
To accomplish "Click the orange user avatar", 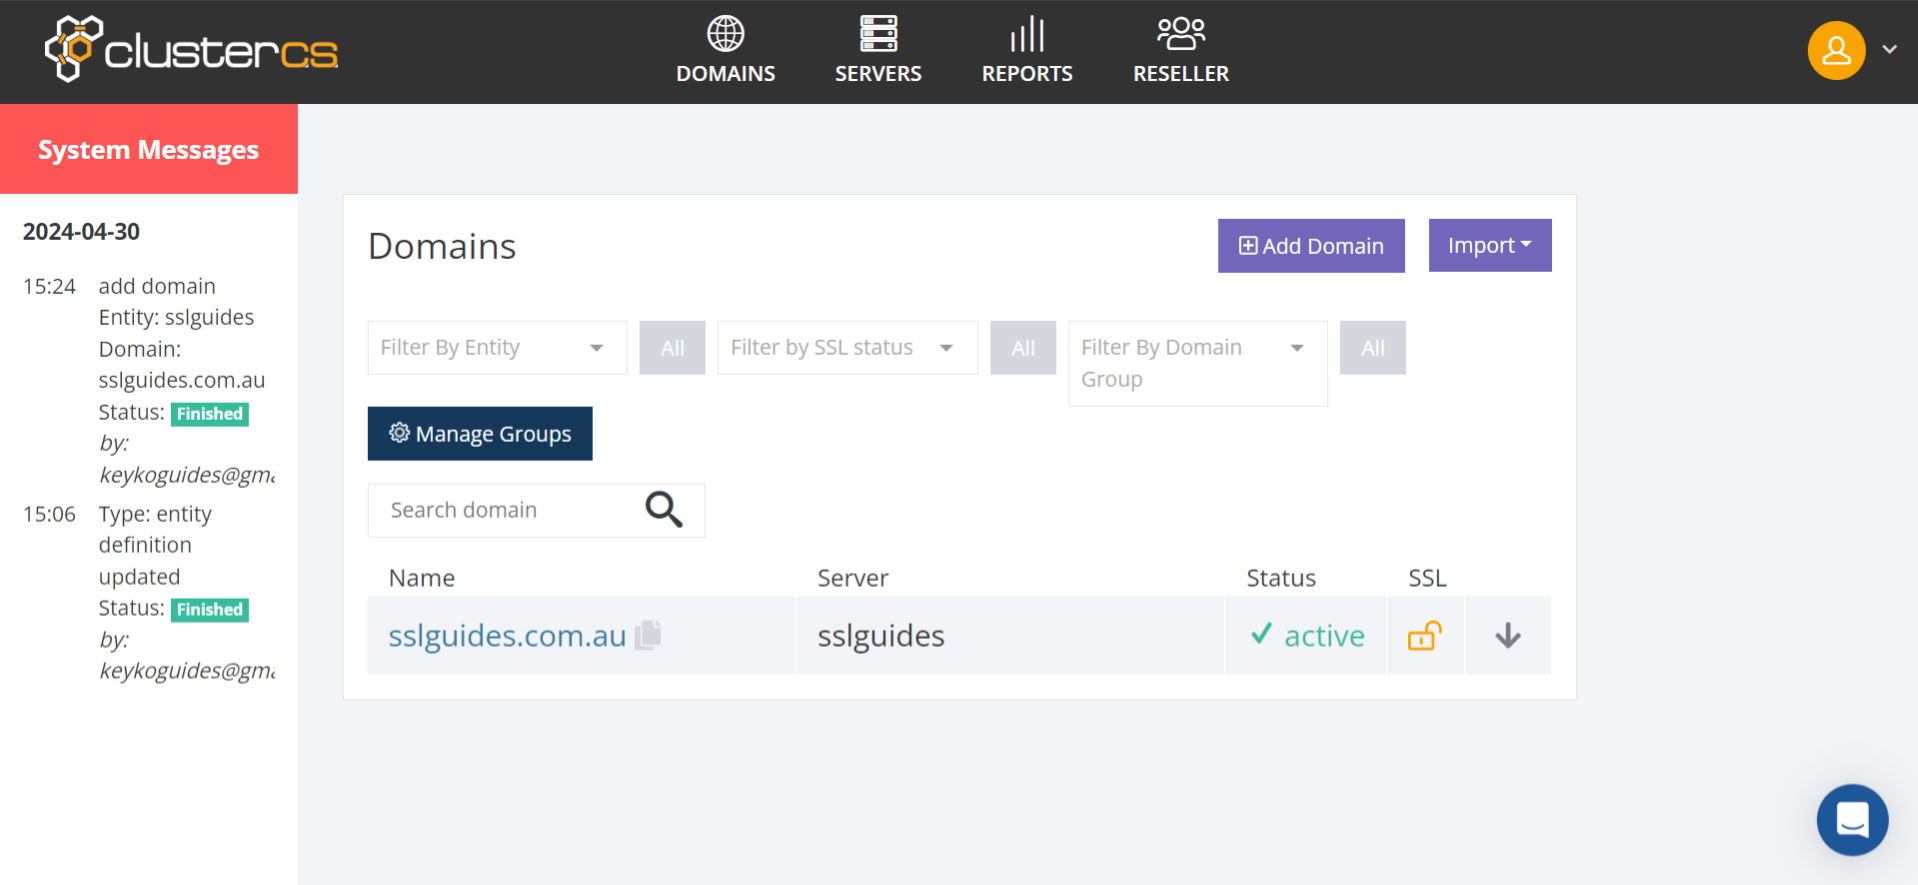I will [x=1836, y=50].
